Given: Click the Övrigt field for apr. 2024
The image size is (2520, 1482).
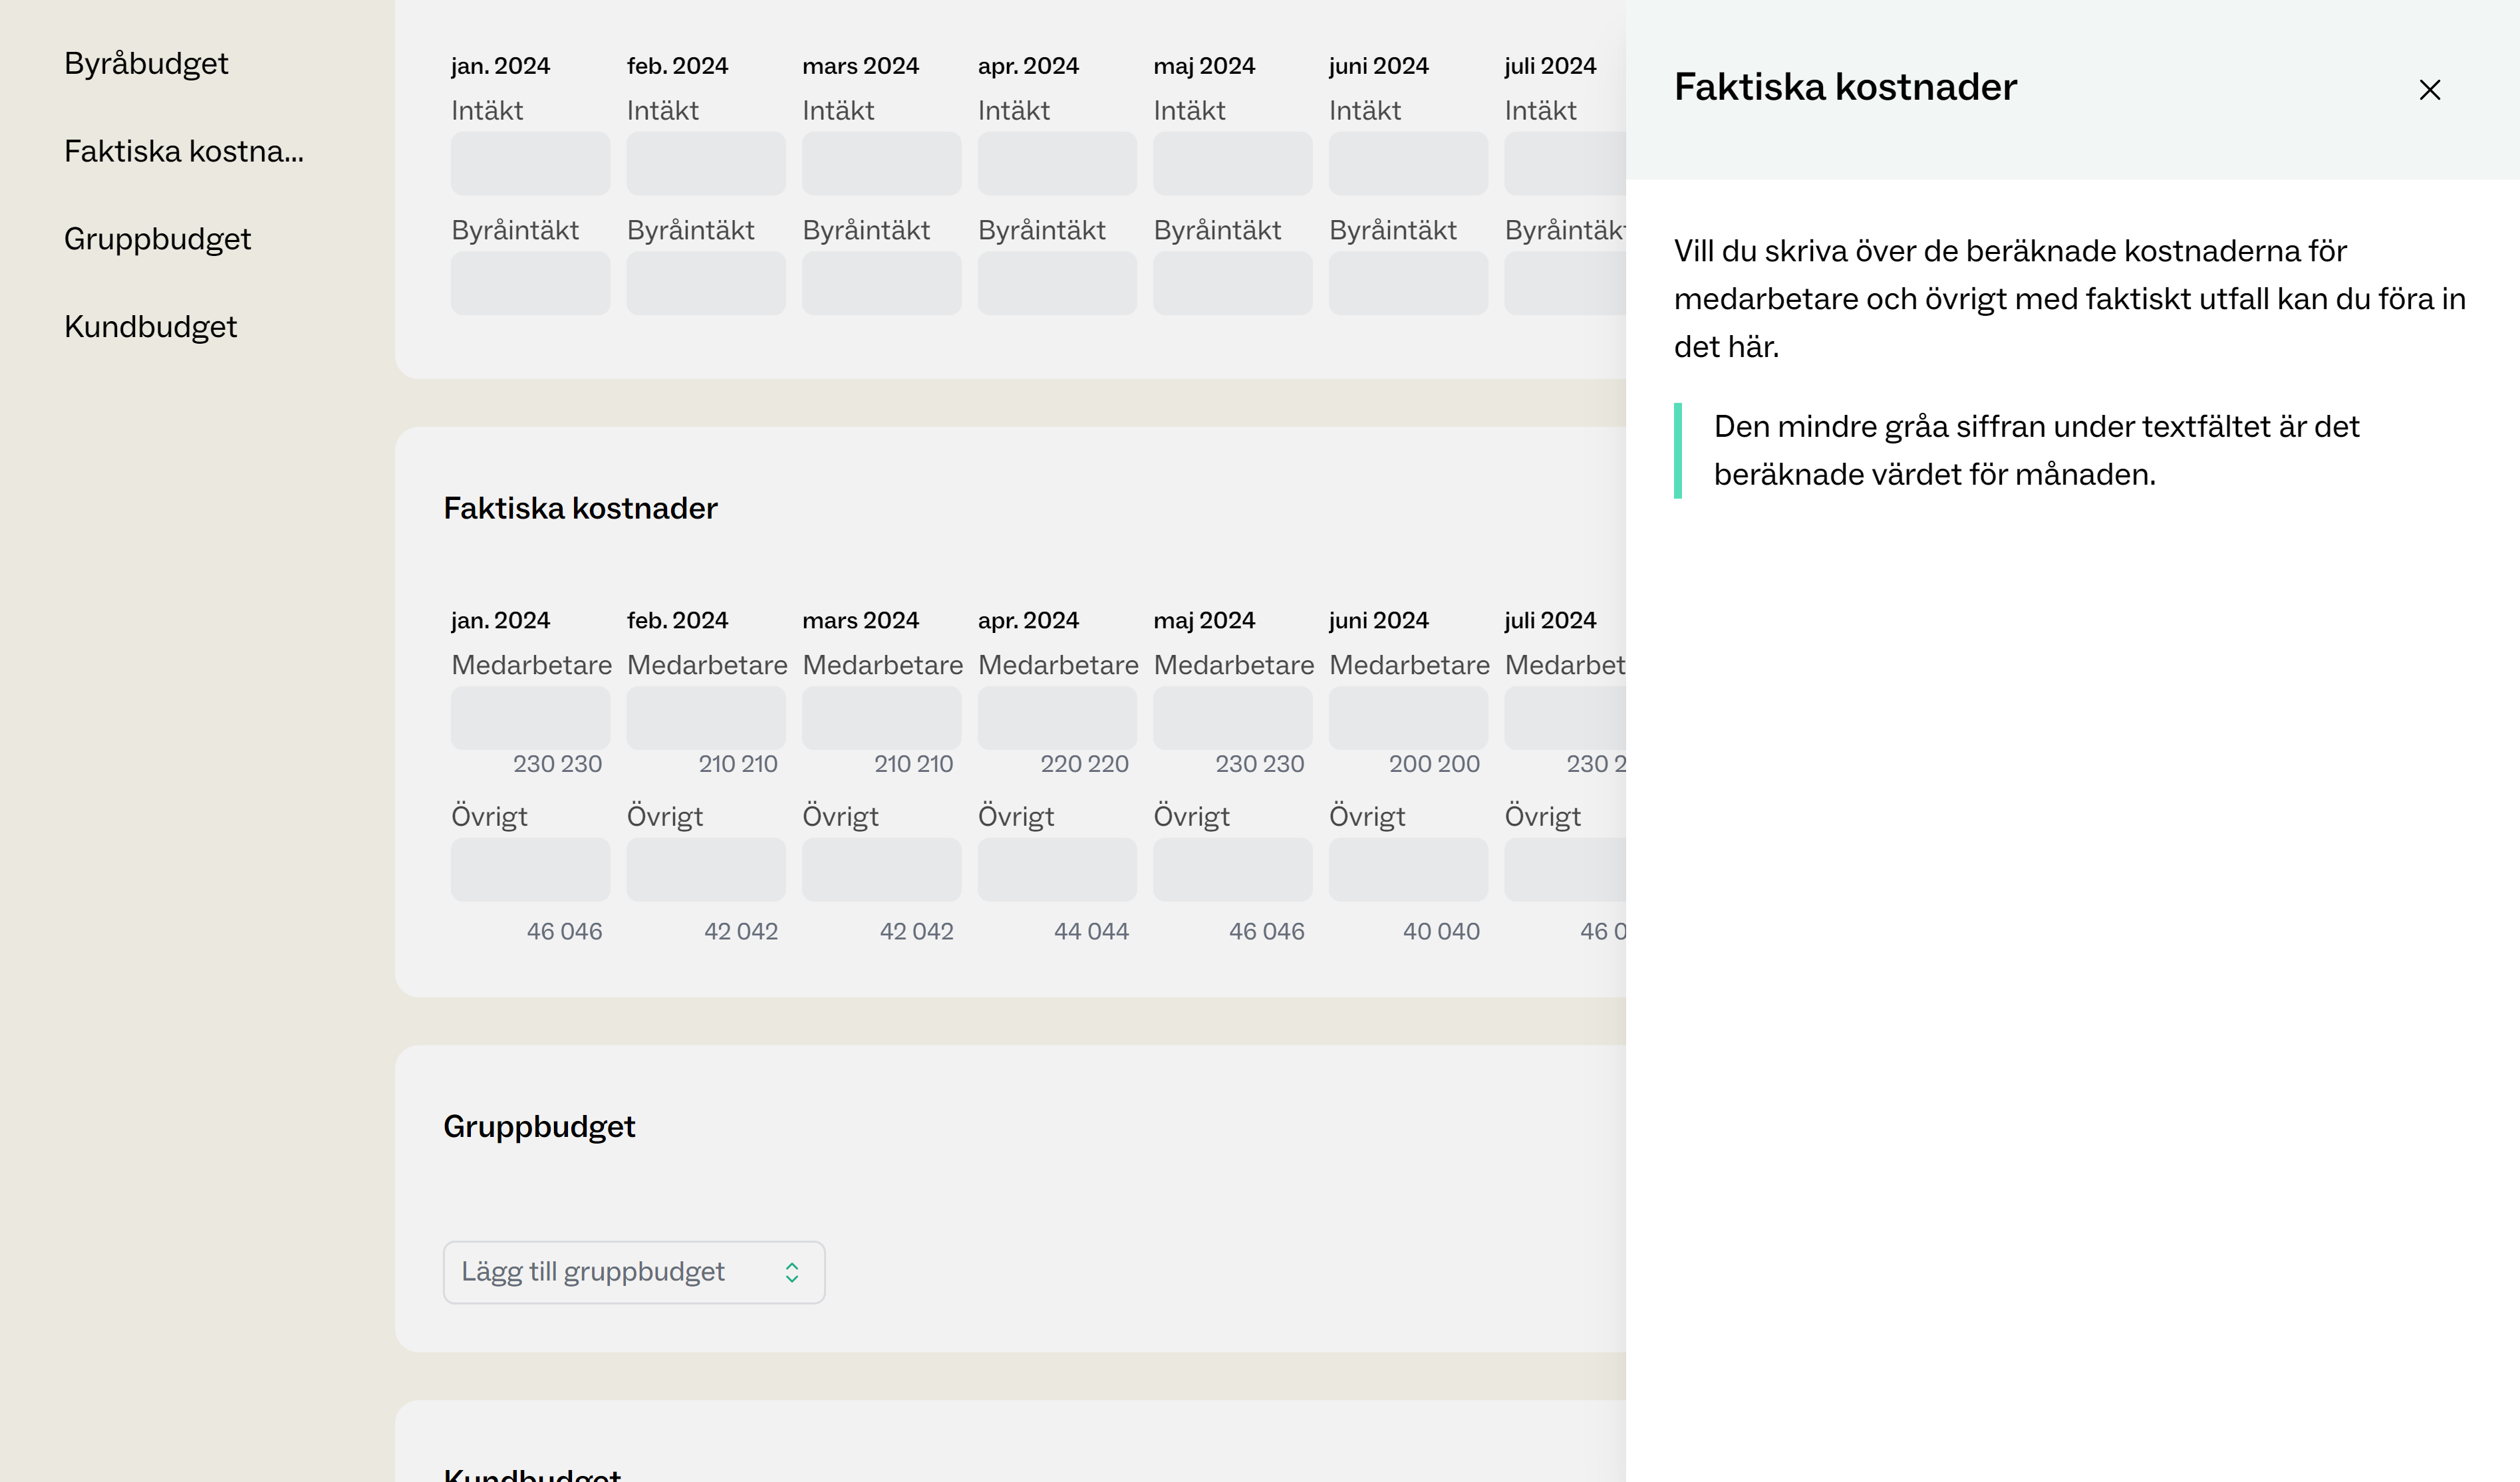Looking at the screenshot, I should [1057, 869].
